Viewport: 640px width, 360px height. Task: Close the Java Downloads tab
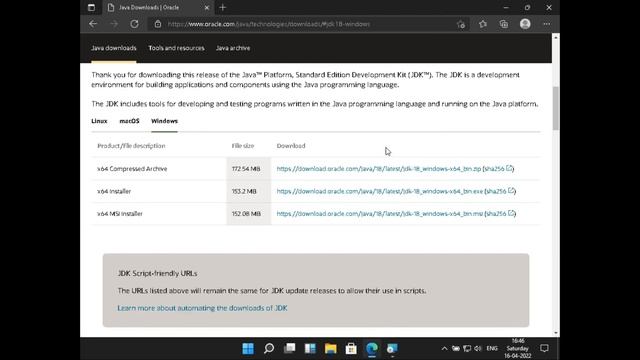[x=207, y=7]
